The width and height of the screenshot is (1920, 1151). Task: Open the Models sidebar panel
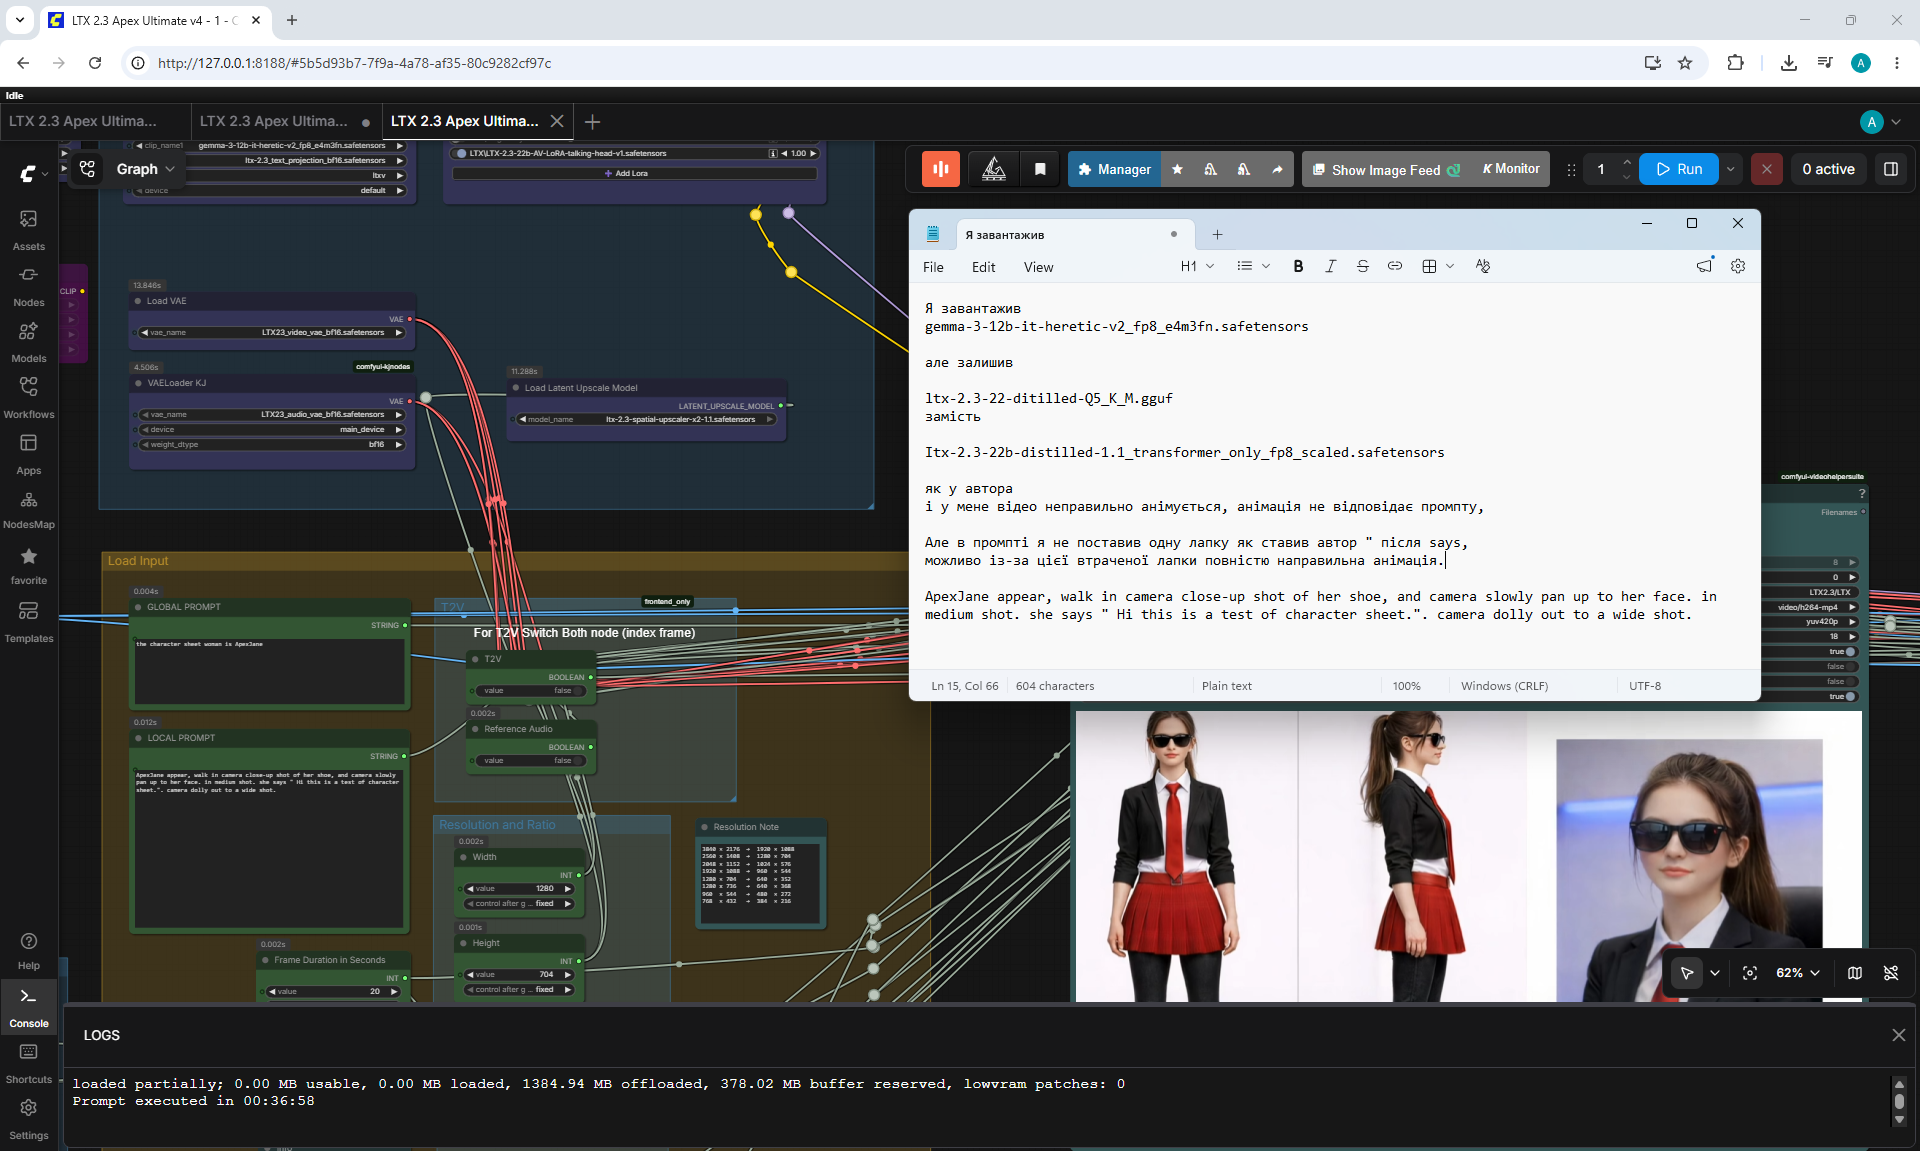(x=29, y=341)
